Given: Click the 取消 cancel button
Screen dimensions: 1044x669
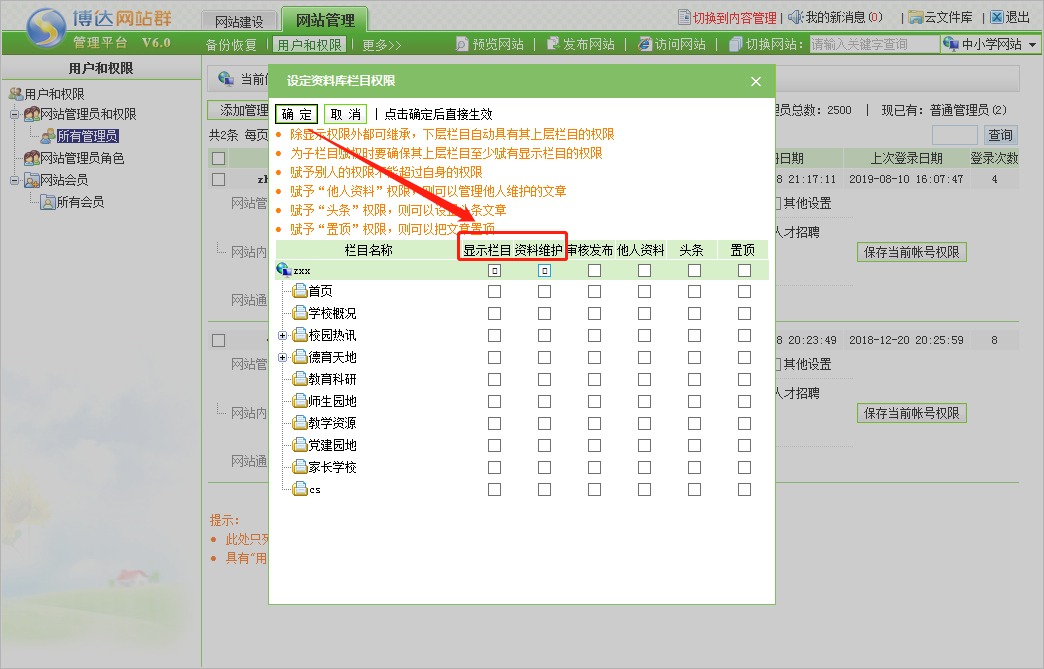Looking at the screenshot, I should click(345, 114).
